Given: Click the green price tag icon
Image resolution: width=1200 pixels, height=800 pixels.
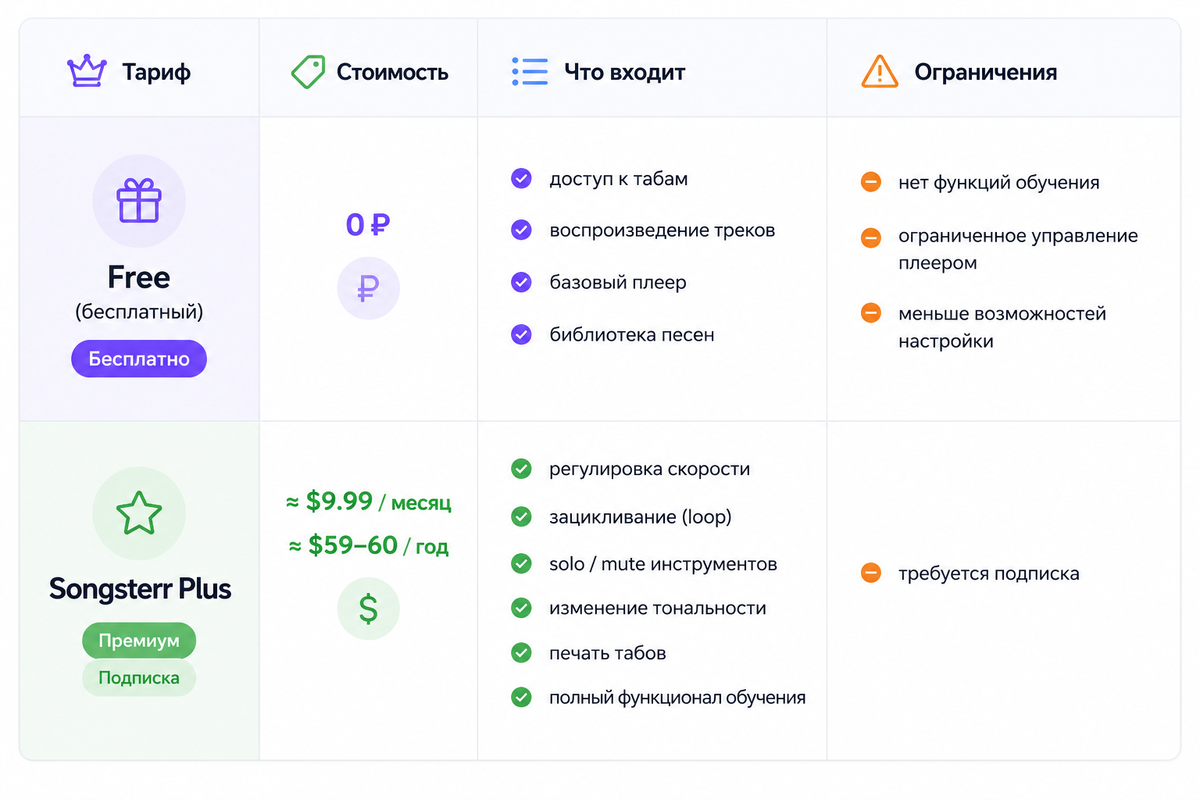Looking at the screenshot, I should pos(308,71).
